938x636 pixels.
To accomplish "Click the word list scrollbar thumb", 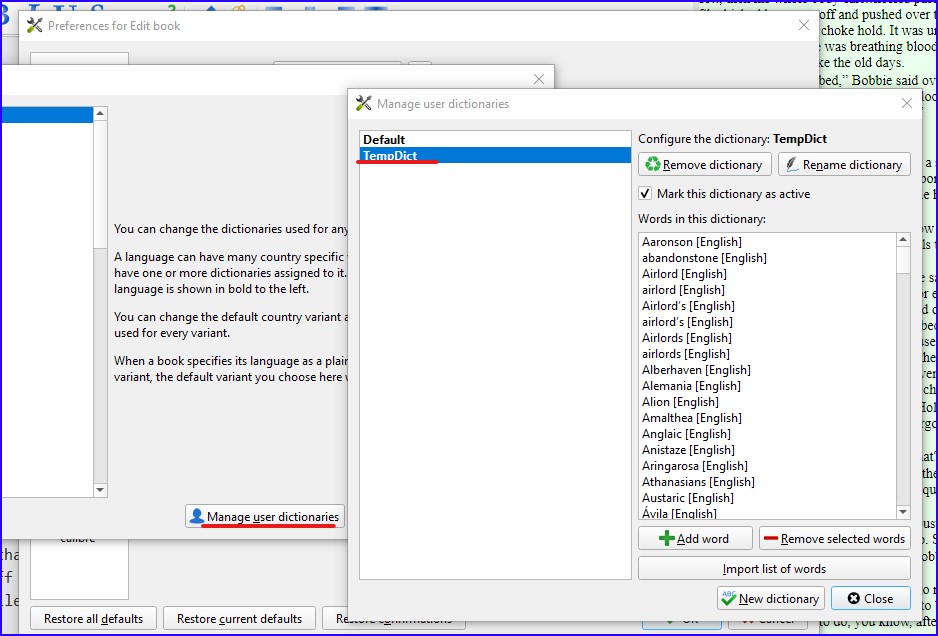I will point(903,260).
